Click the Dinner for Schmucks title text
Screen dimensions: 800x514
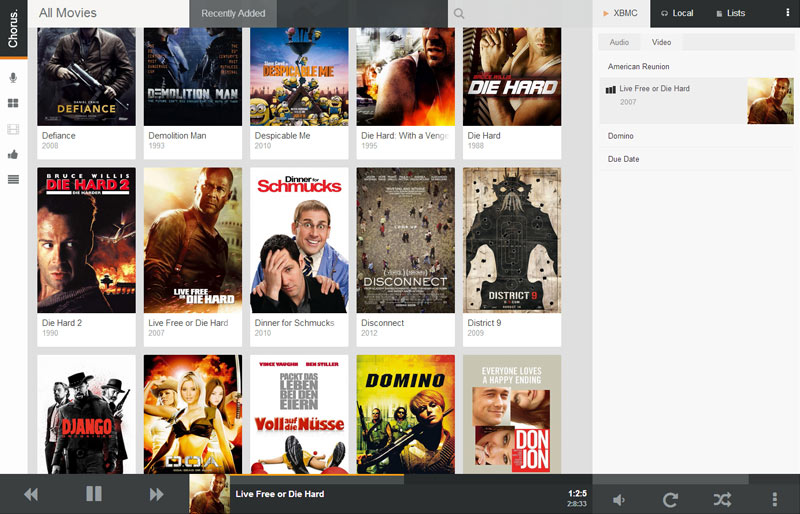click(x=294, y=323)
